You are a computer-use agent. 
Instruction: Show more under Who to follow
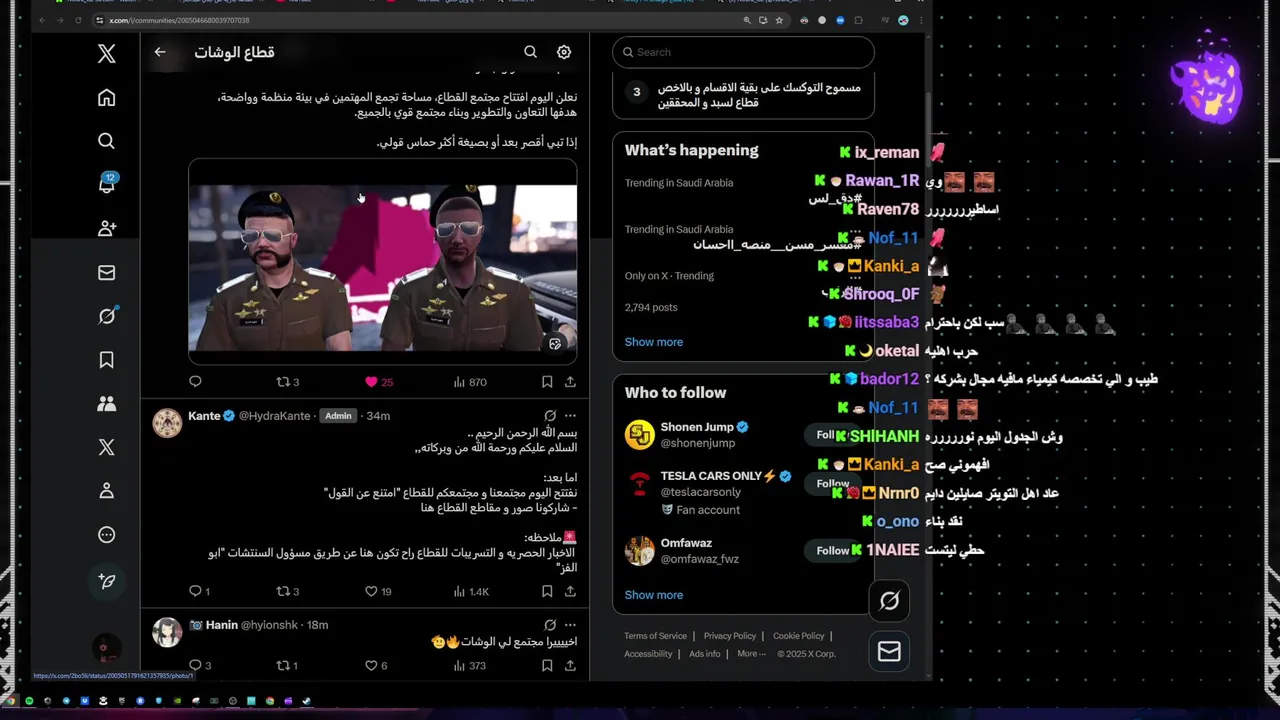pos(654,595)
